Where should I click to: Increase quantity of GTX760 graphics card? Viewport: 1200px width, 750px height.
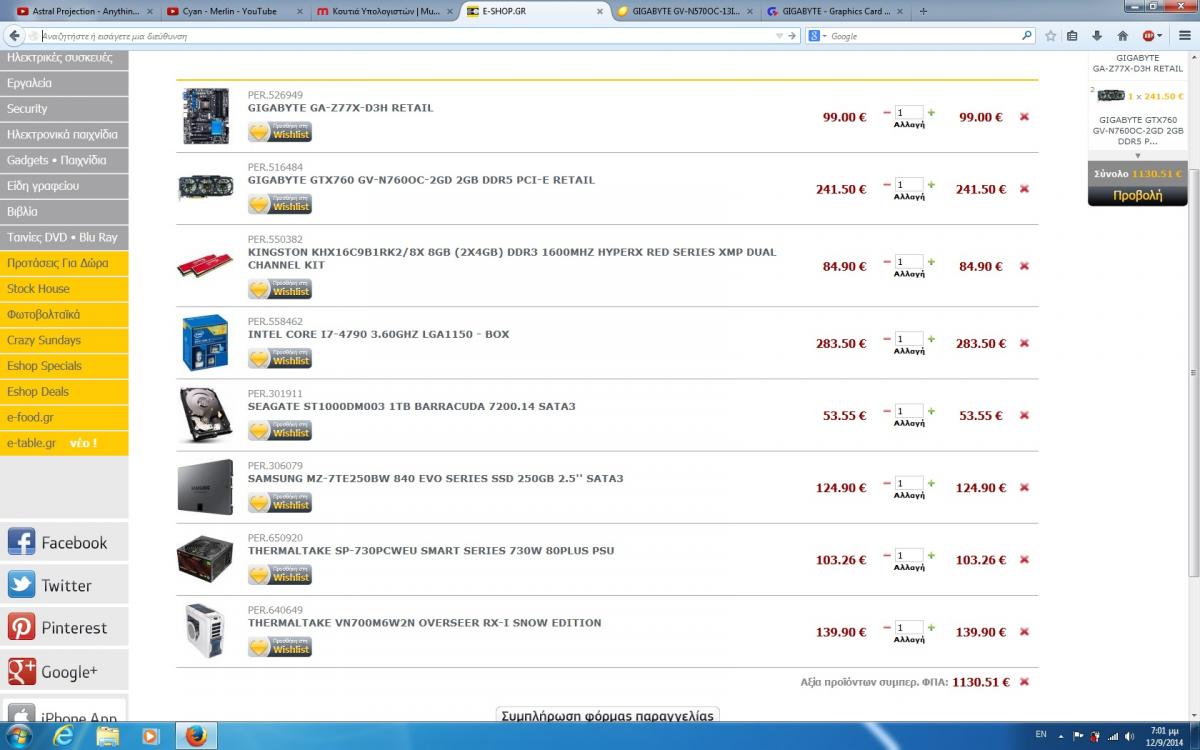(x=931, y=185)
